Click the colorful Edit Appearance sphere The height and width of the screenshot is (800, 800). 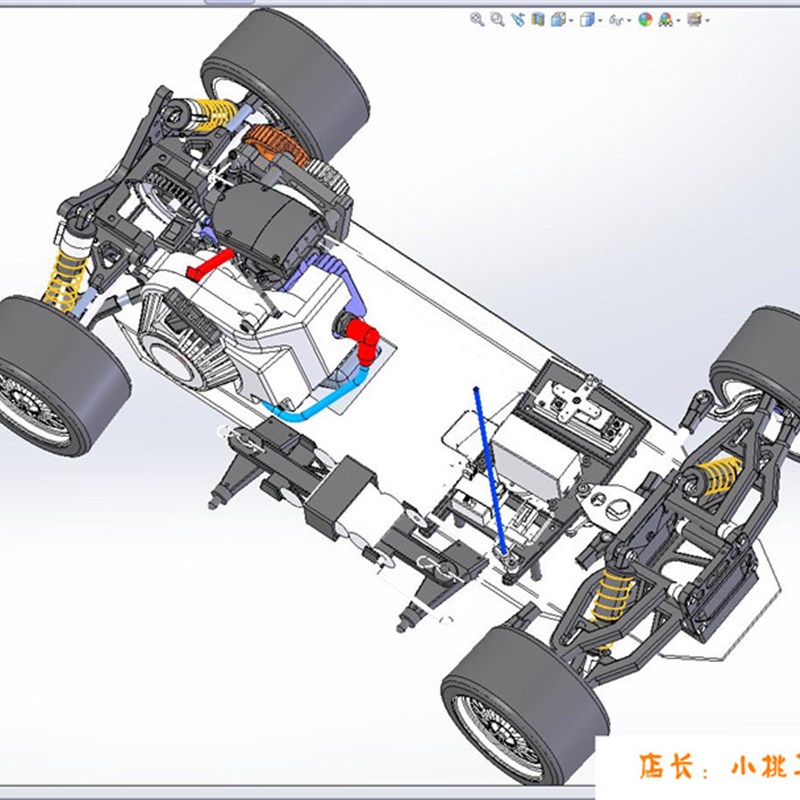646,17
